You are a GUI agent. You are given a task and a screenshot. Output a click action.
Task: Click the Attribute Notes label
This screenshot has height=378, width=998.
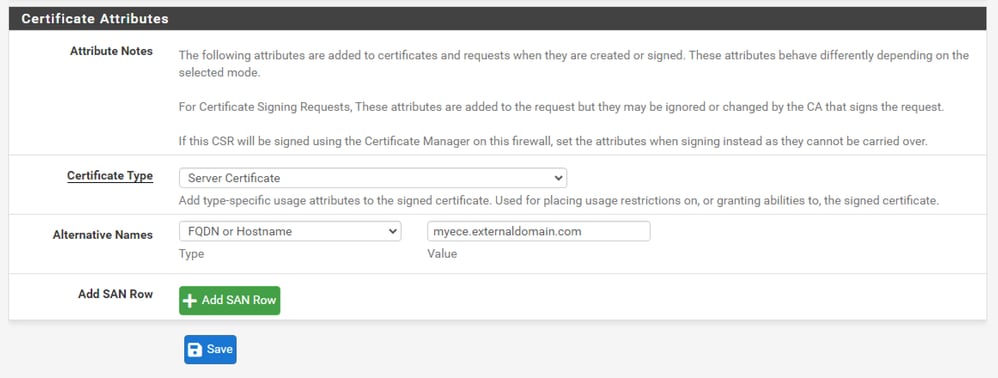click(x=111, y=51)
